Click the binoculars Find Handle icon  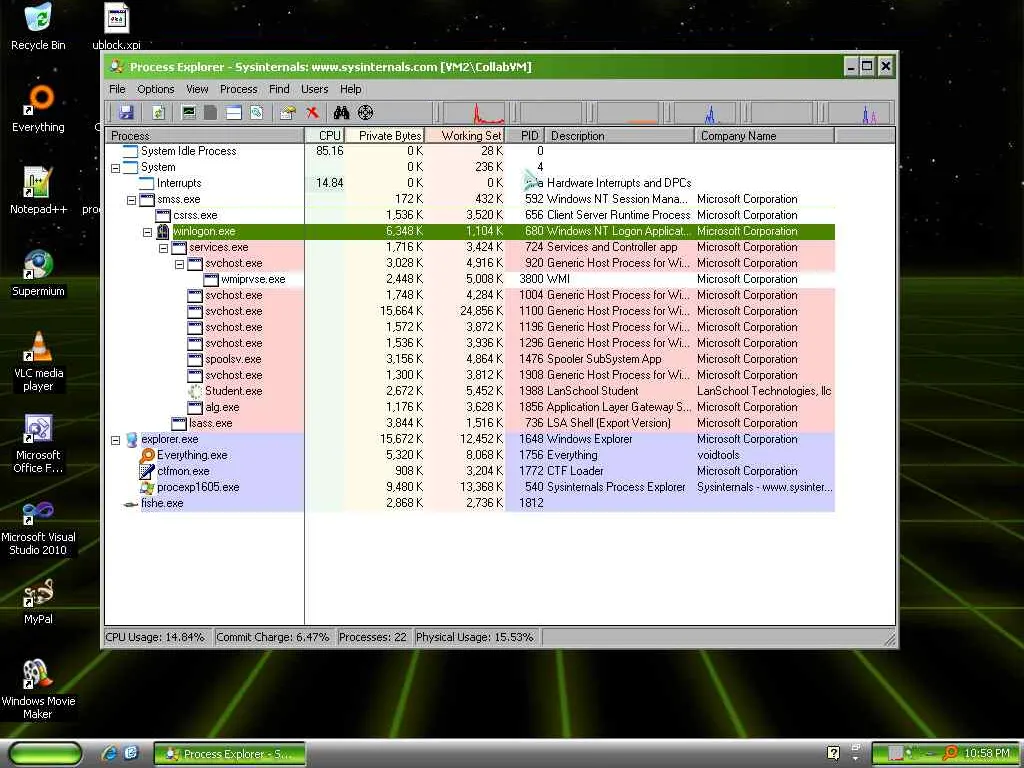[x=341, y=113]
